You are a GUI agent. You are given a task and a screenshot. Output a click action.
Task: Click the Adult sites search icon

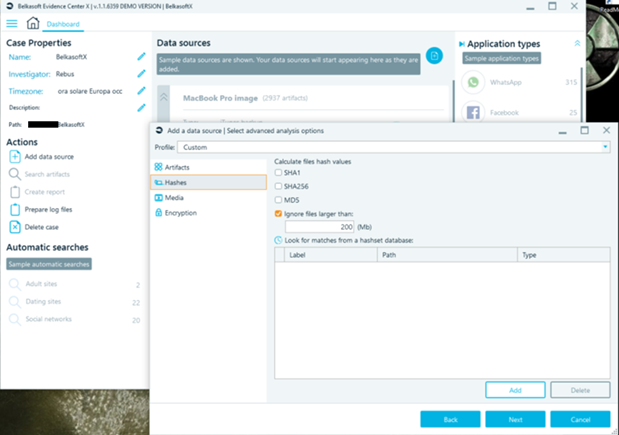pyautogui.click(x=15, y=284)
